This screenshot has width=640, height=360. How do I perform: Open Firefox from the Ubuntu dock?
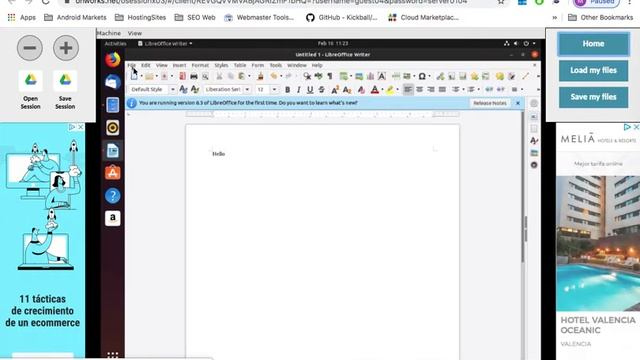point(113,60)
